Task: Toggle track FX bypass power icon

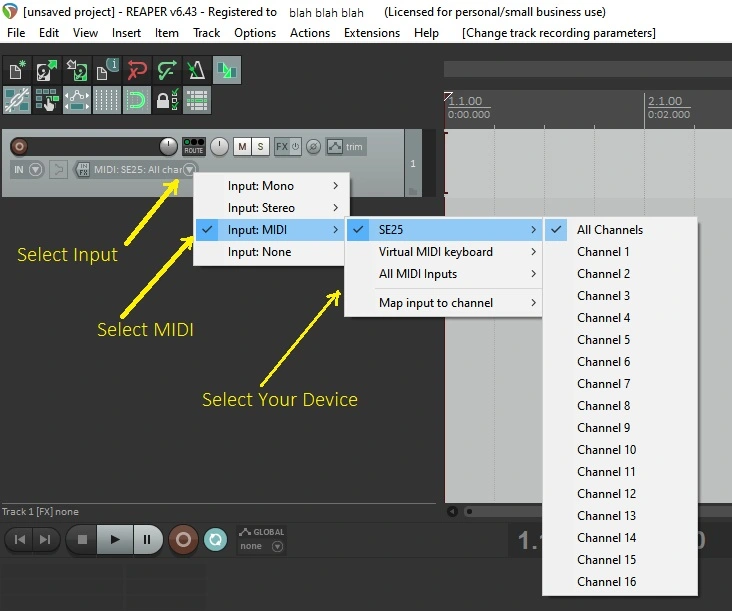Action: [296, 147]
